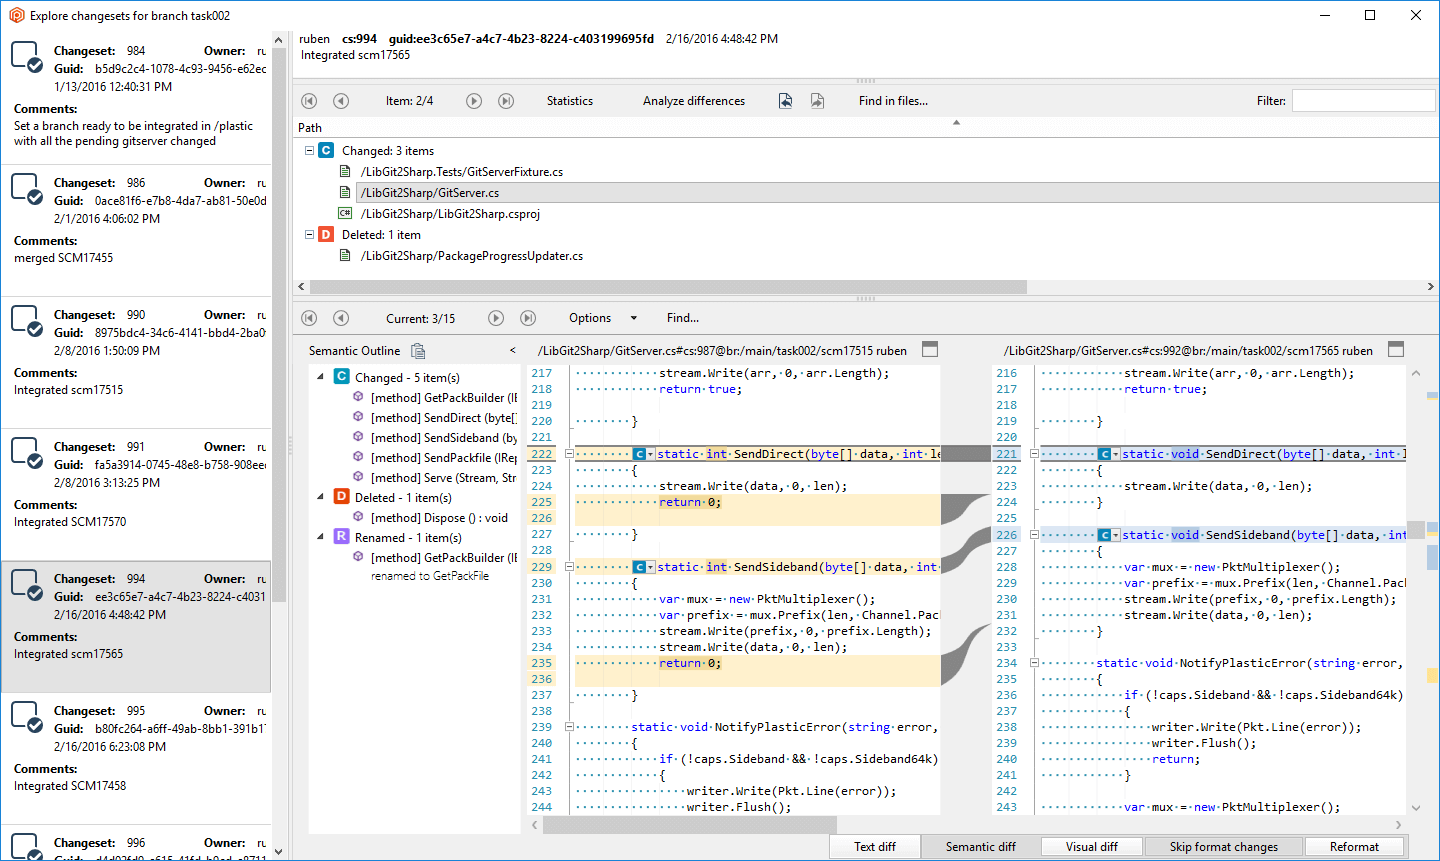Click the go-to-first-item navigation icon
Screen dimensions: 1440x861
tap(309, 100)
